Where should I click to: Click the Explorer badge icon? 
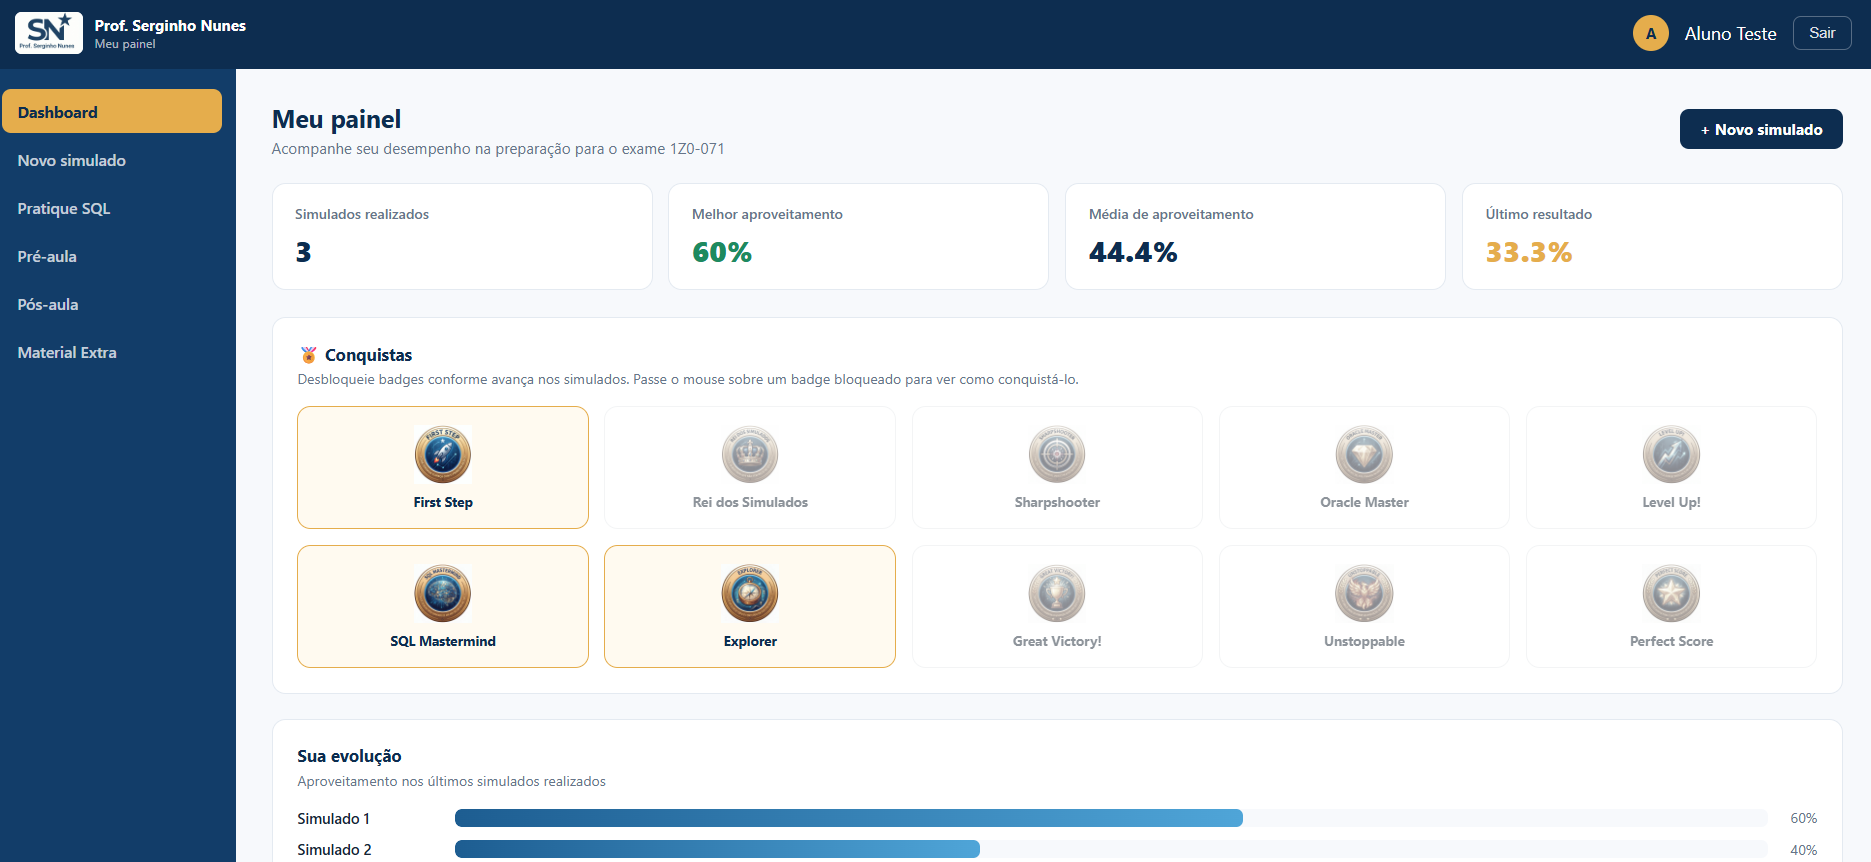pos(750,594)
